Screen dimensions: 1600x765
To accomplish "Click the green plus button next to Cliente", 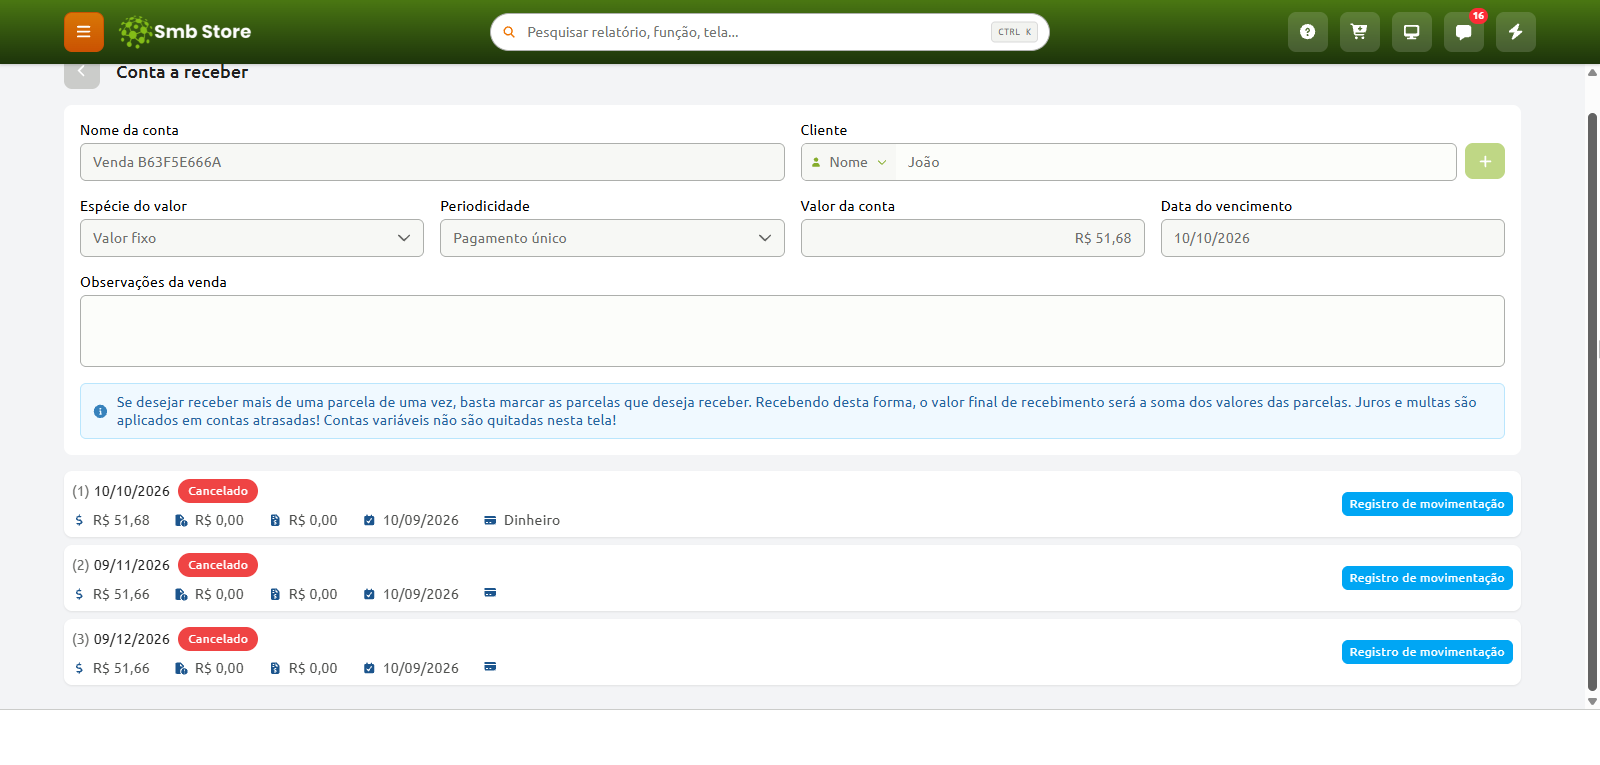I will pos(1485,161).
